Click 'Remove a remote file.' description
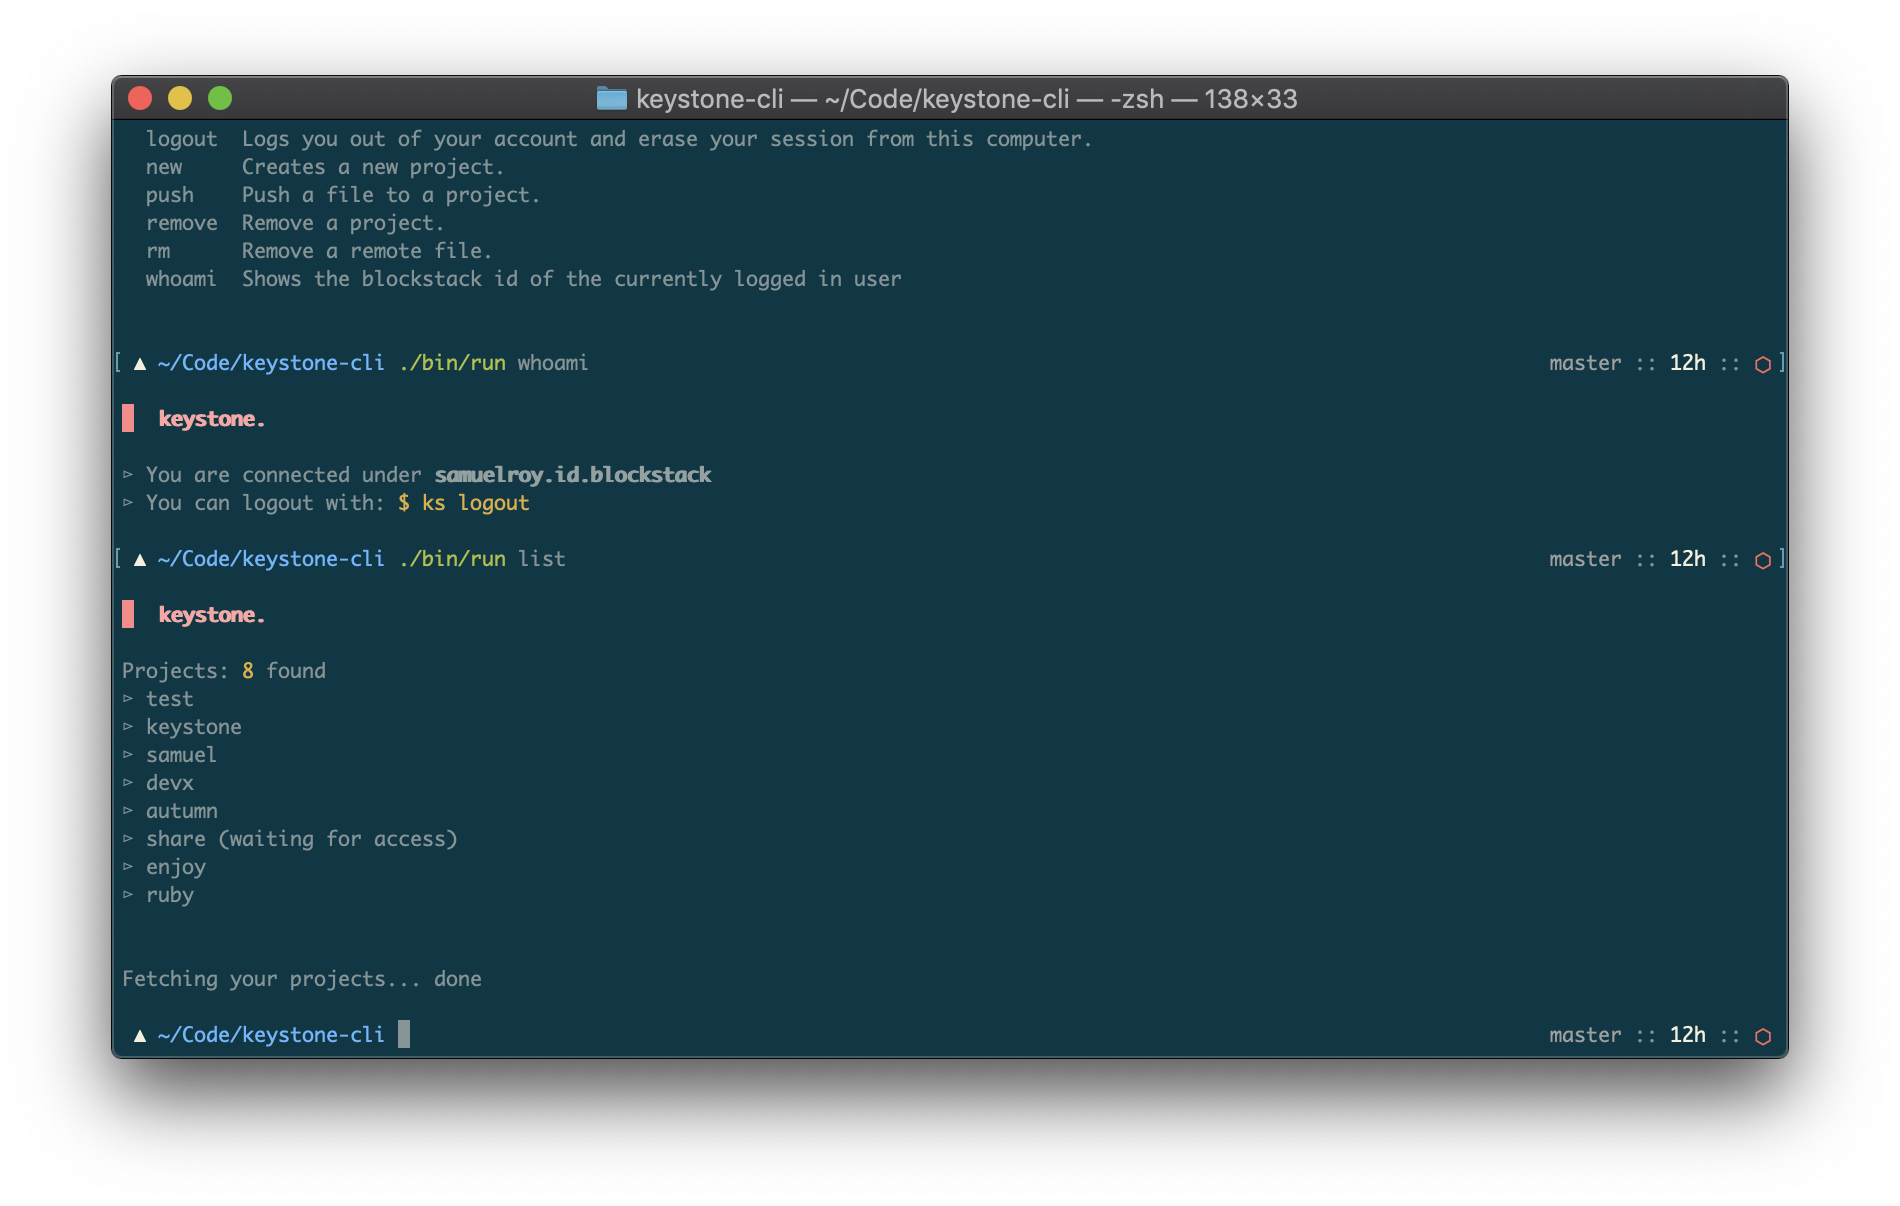Screen dimensions: 1900x1206 click(x=367, y=251)
